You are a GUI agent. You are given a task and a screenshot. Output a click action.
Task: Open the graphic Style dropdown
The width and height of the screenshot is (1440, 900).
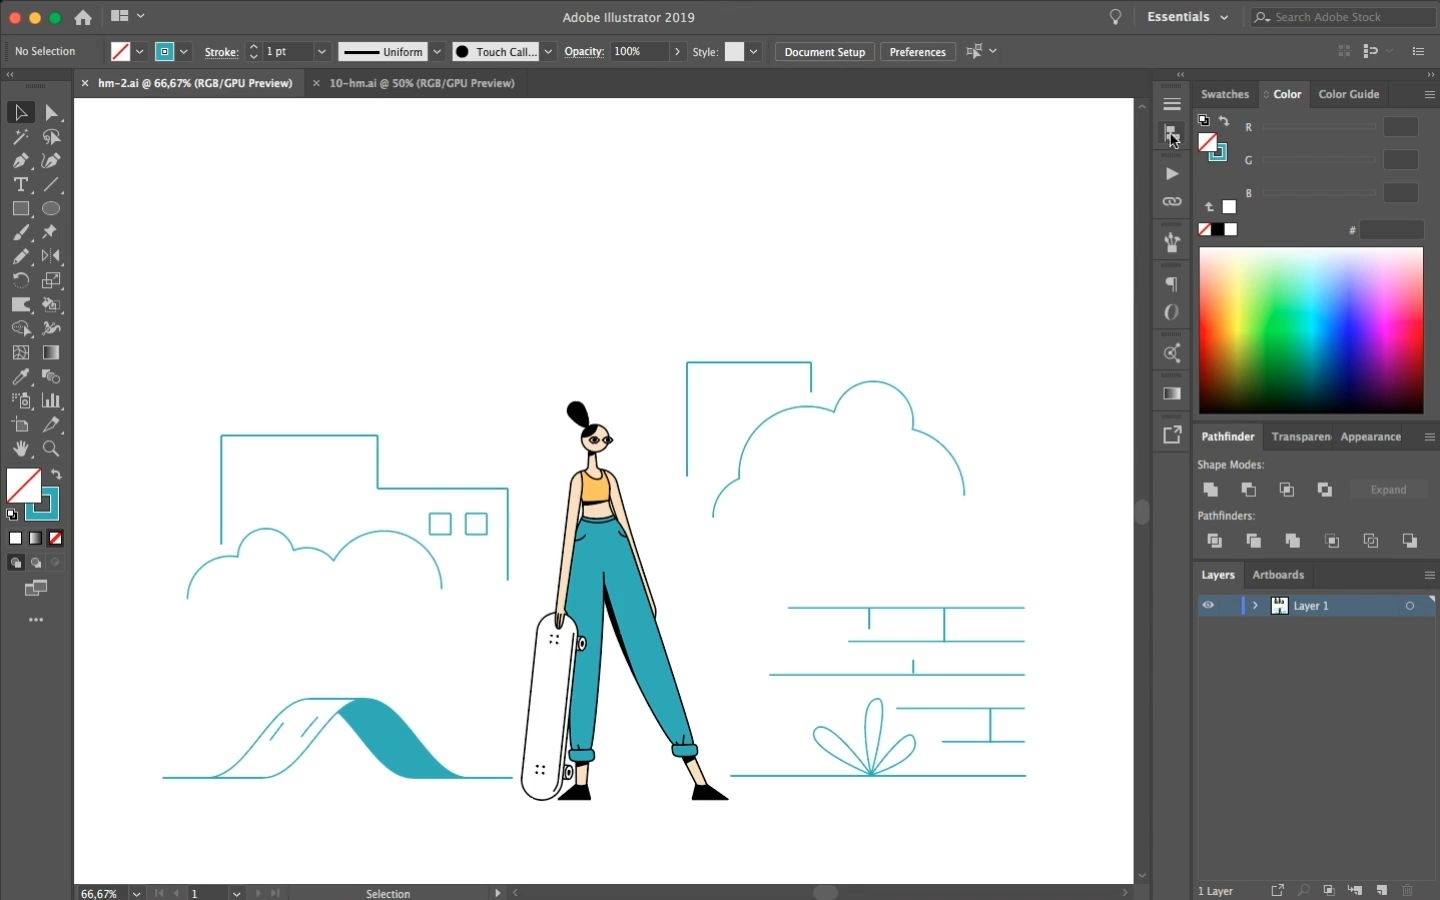(754, 52)
